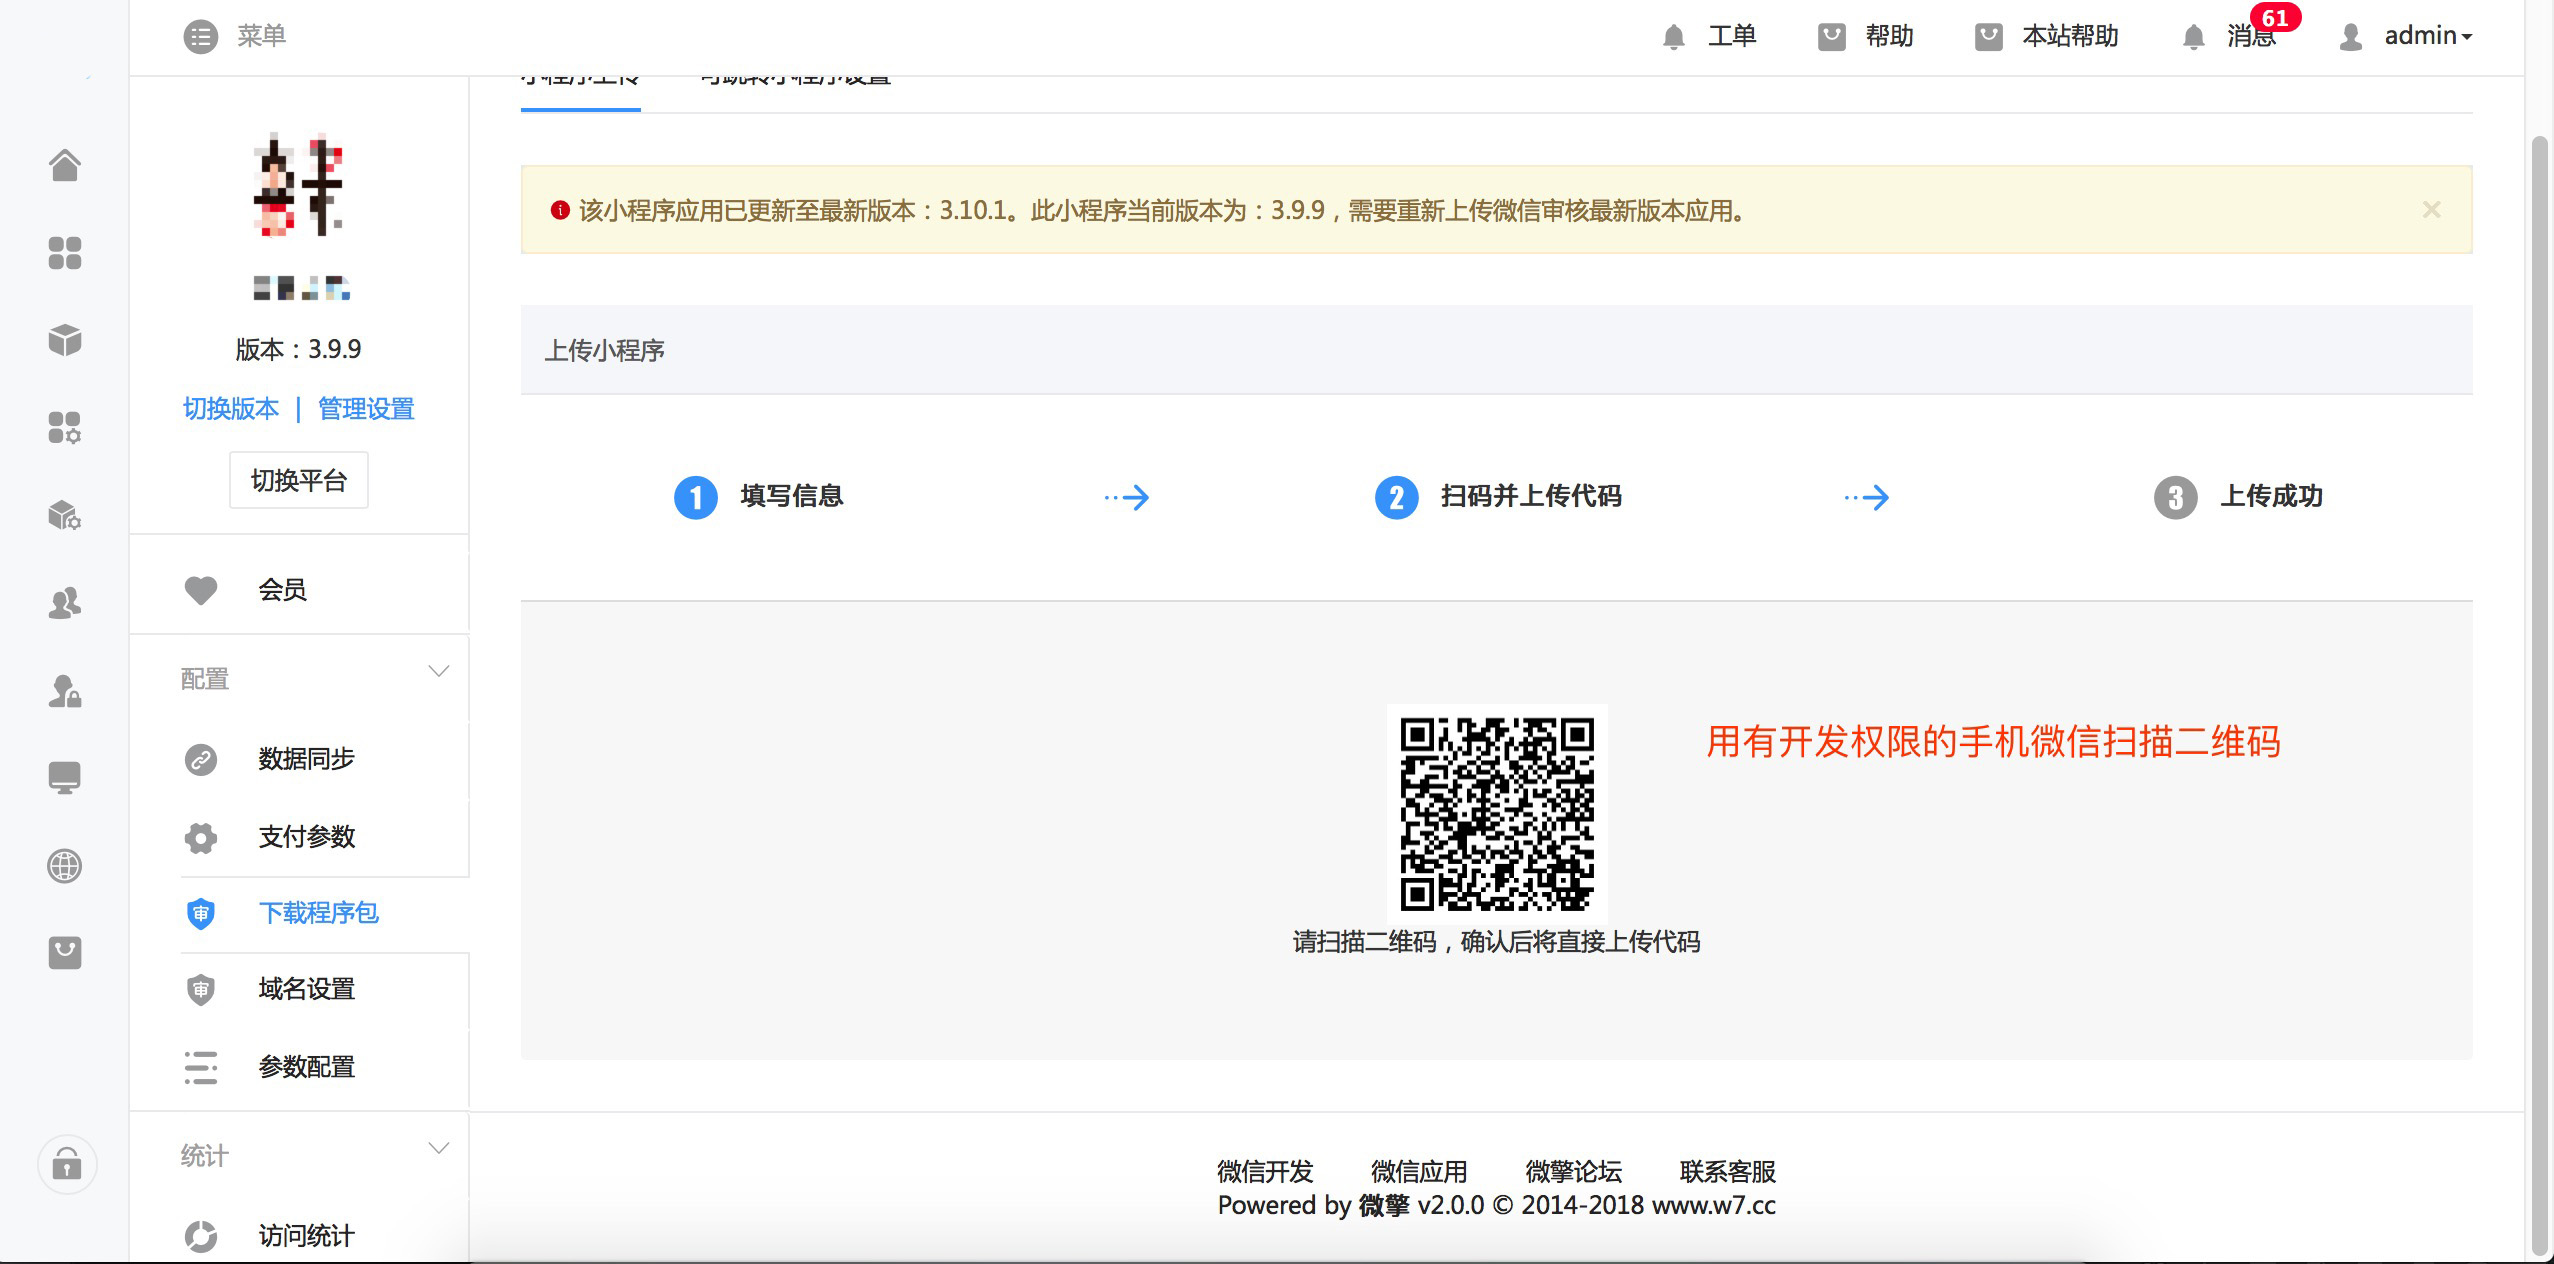
Task: Open 访问统计 in the side menu
Action: pos(306,1236)
